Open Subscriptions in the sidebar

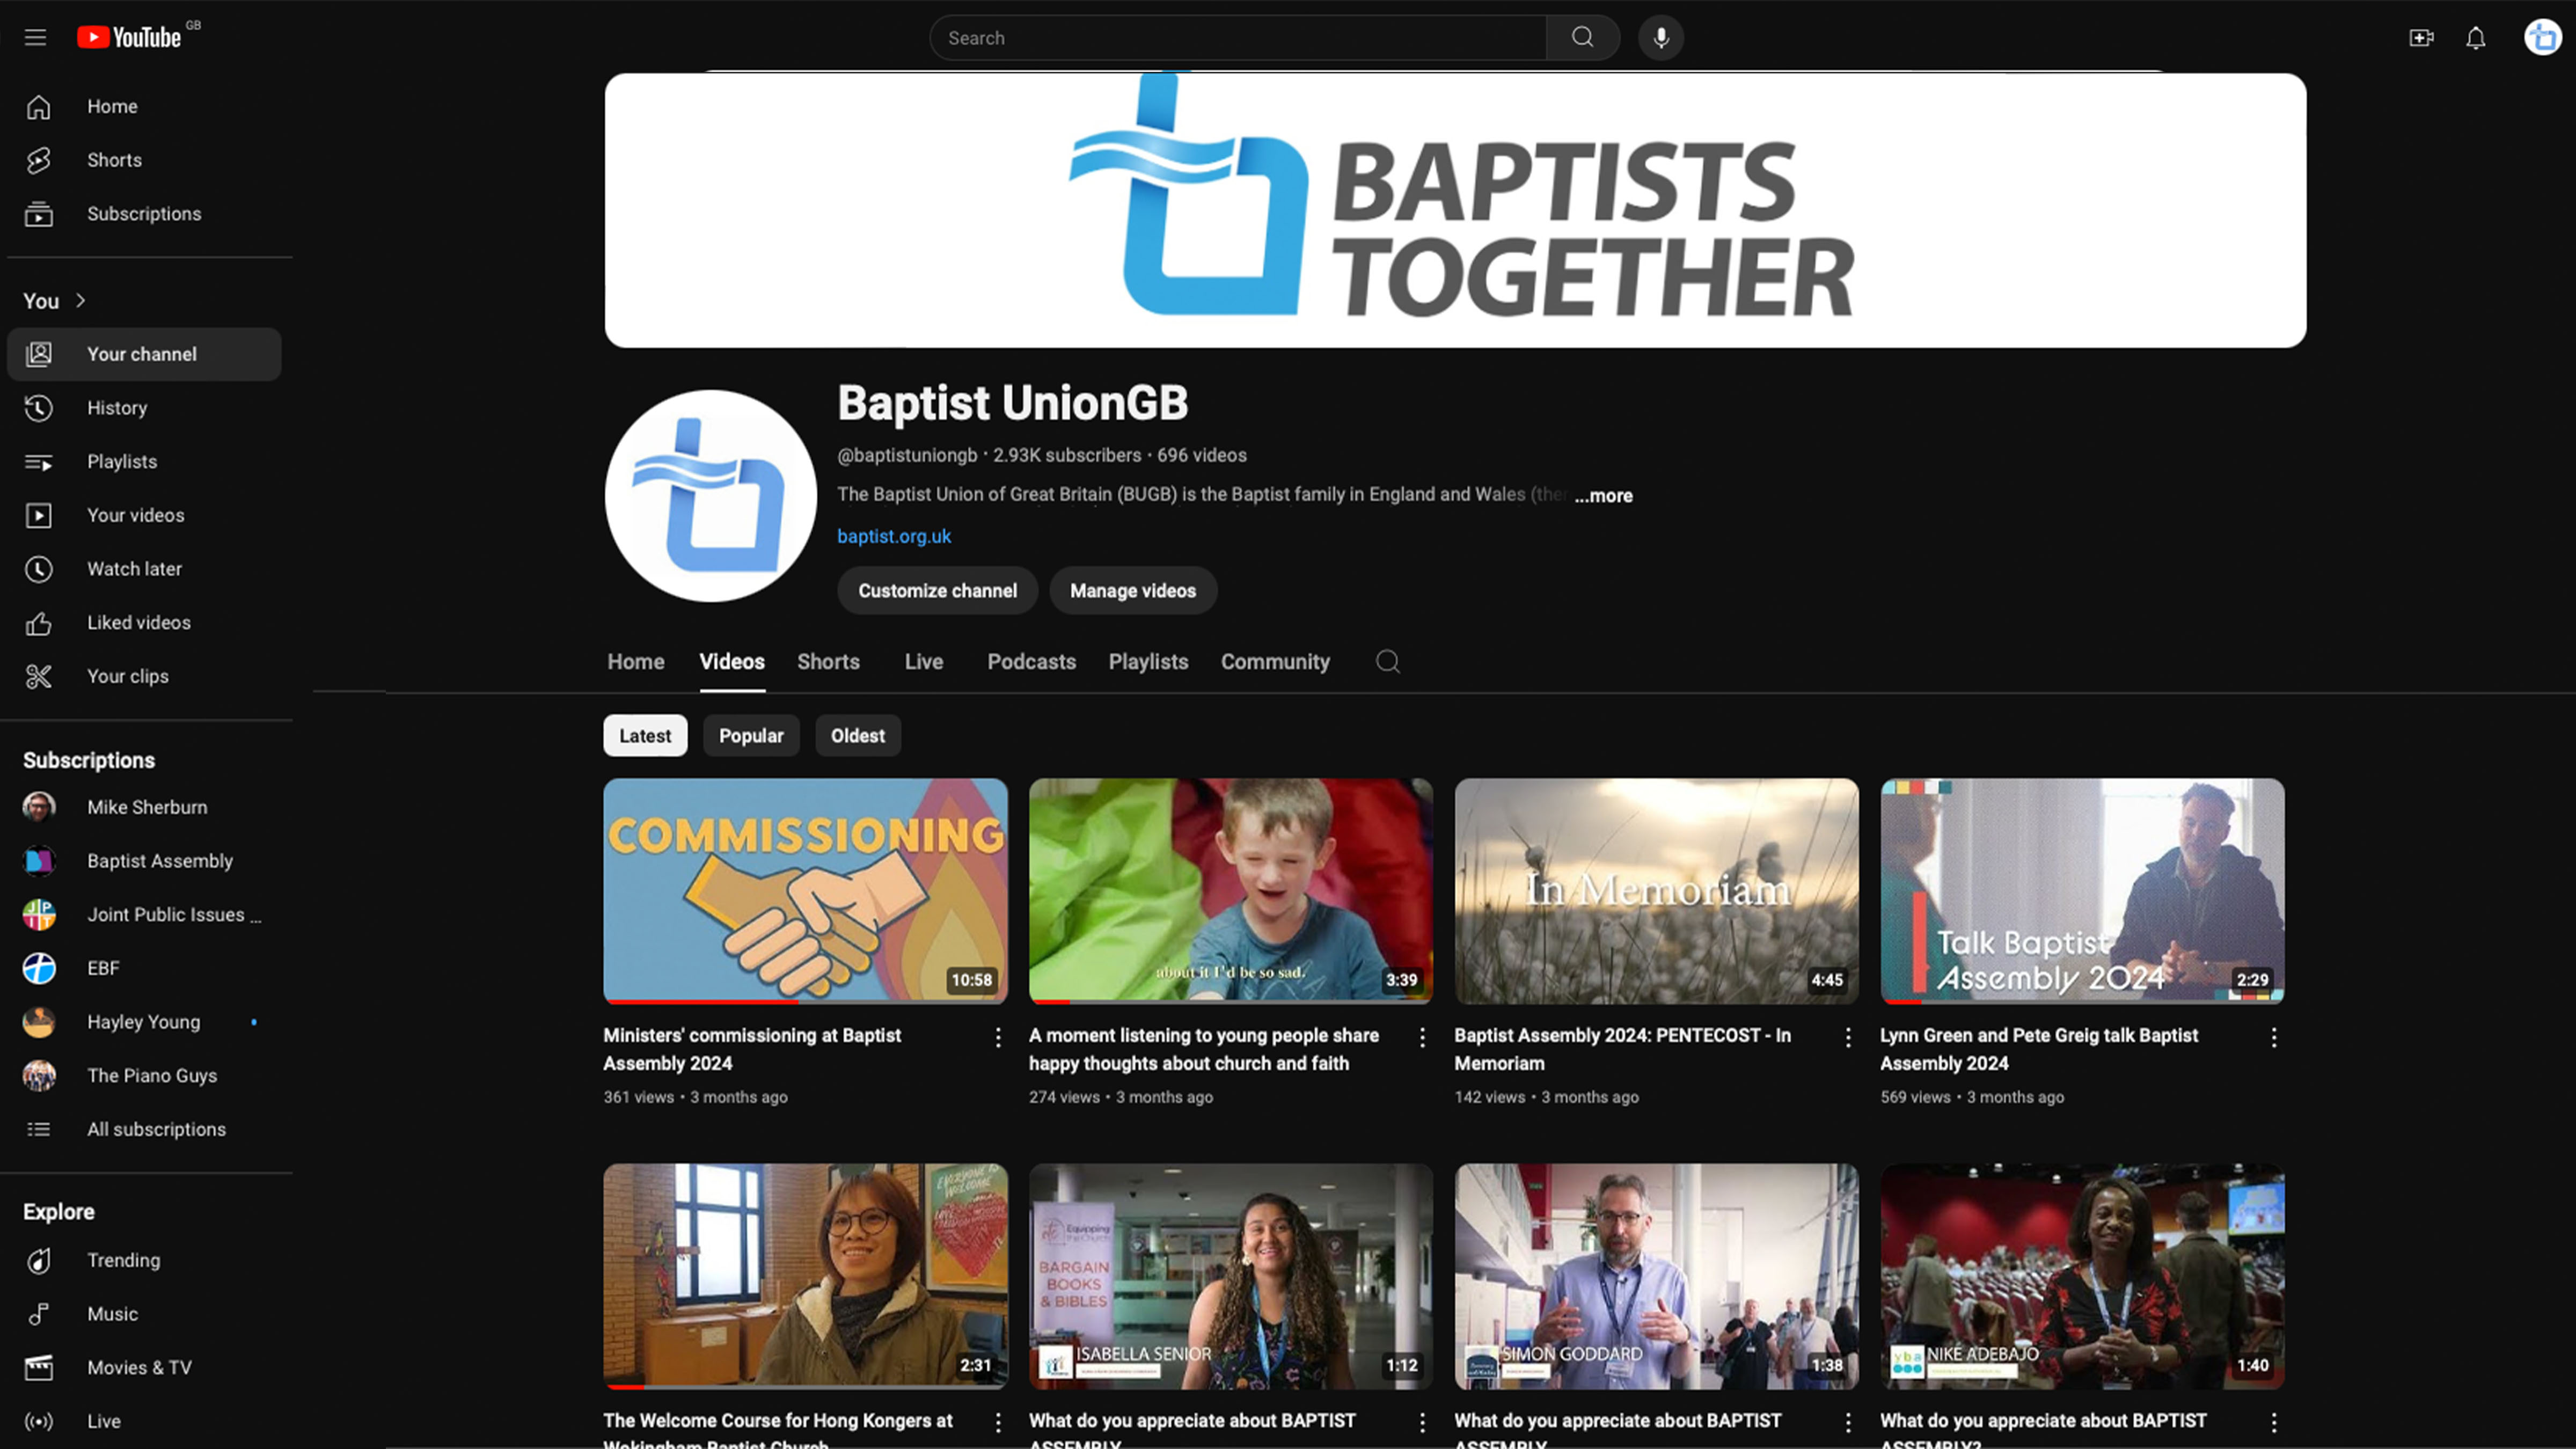point(144,214)
